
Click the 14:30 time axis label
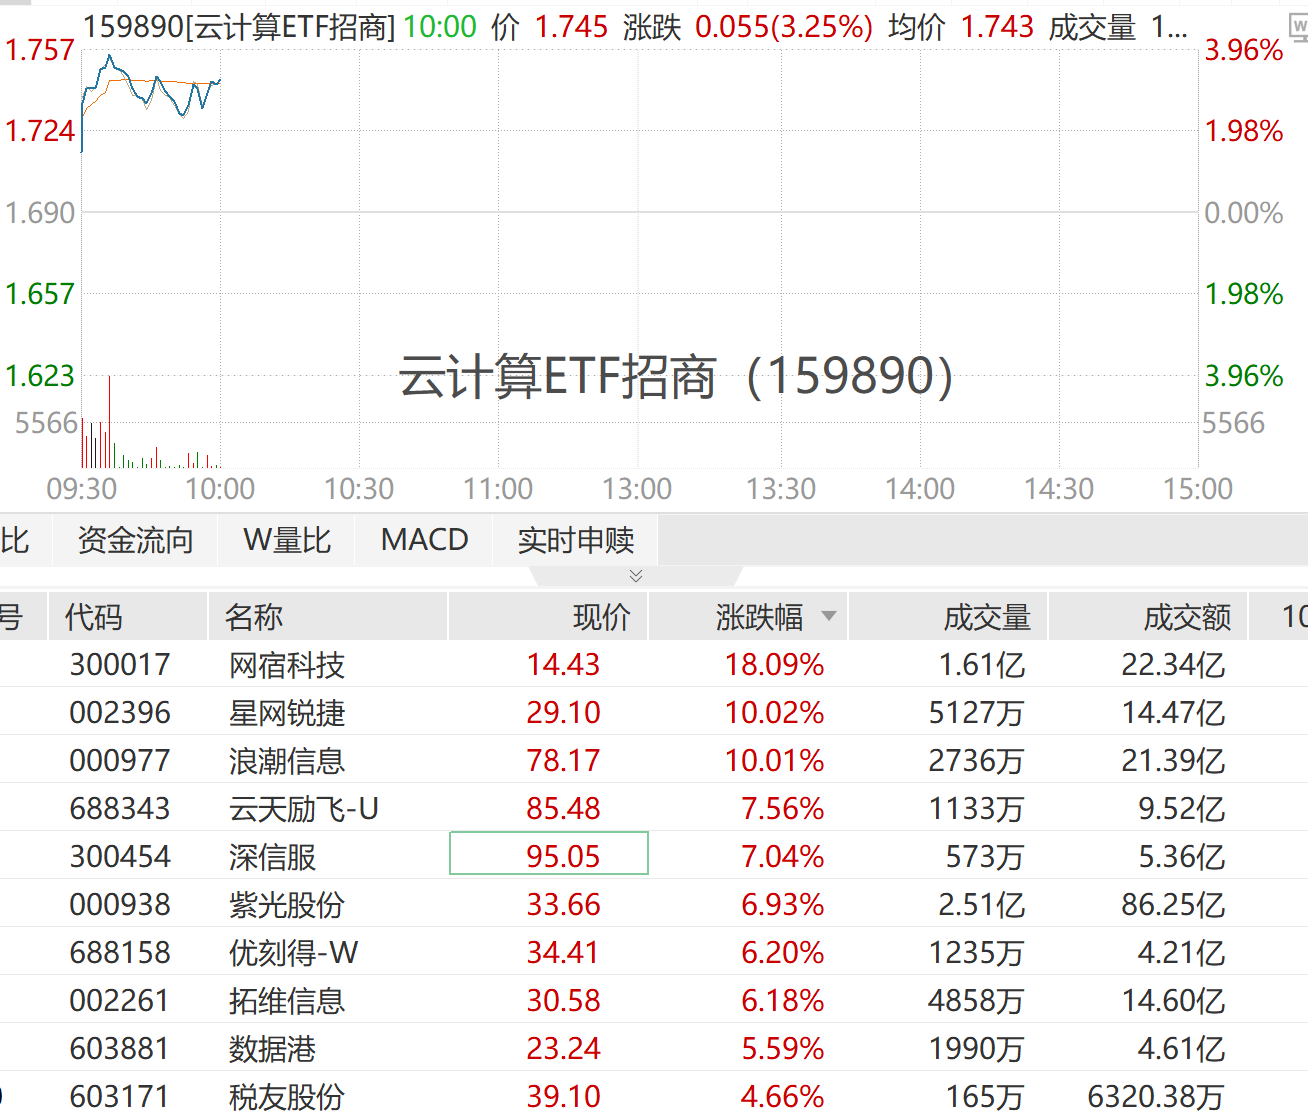pyautogui.click(x=1059, y=489)
